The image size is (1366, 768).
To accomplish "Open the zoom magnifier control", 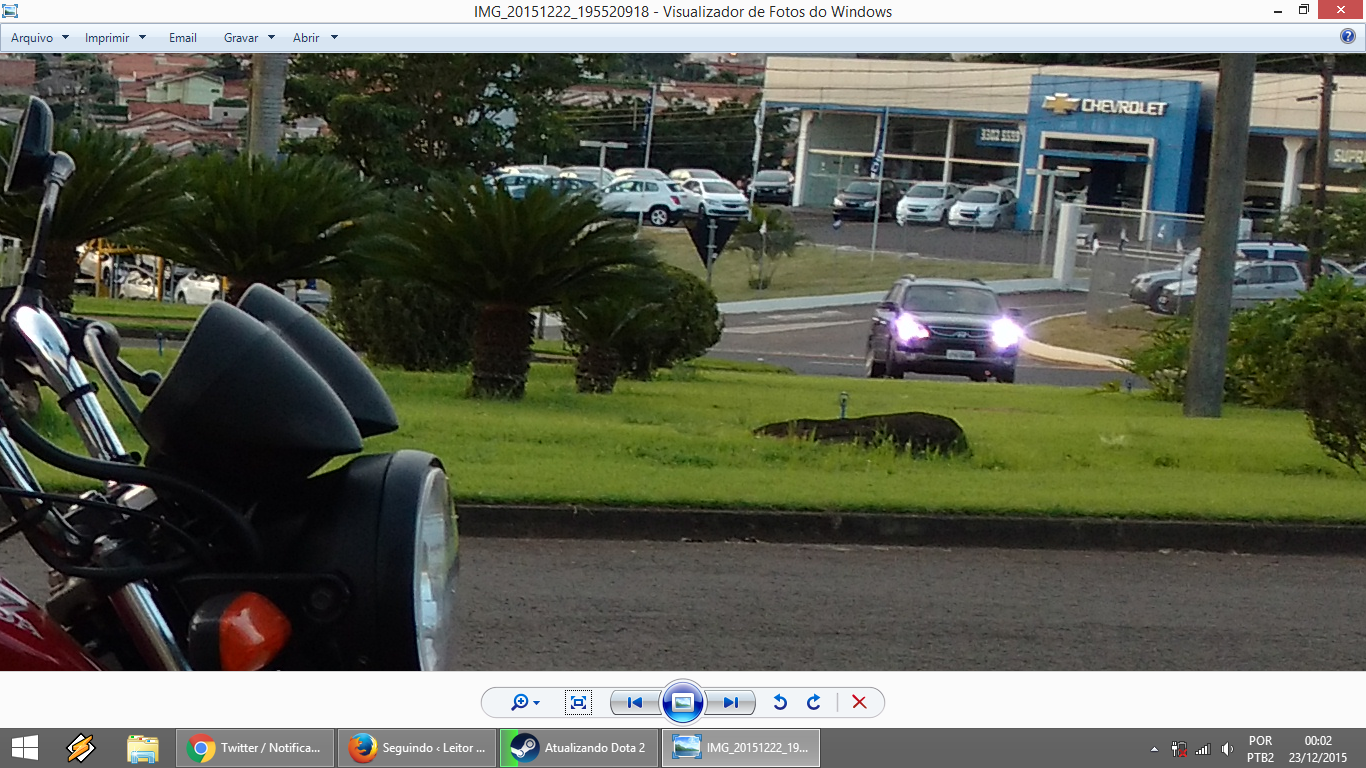I will (525, 702).
